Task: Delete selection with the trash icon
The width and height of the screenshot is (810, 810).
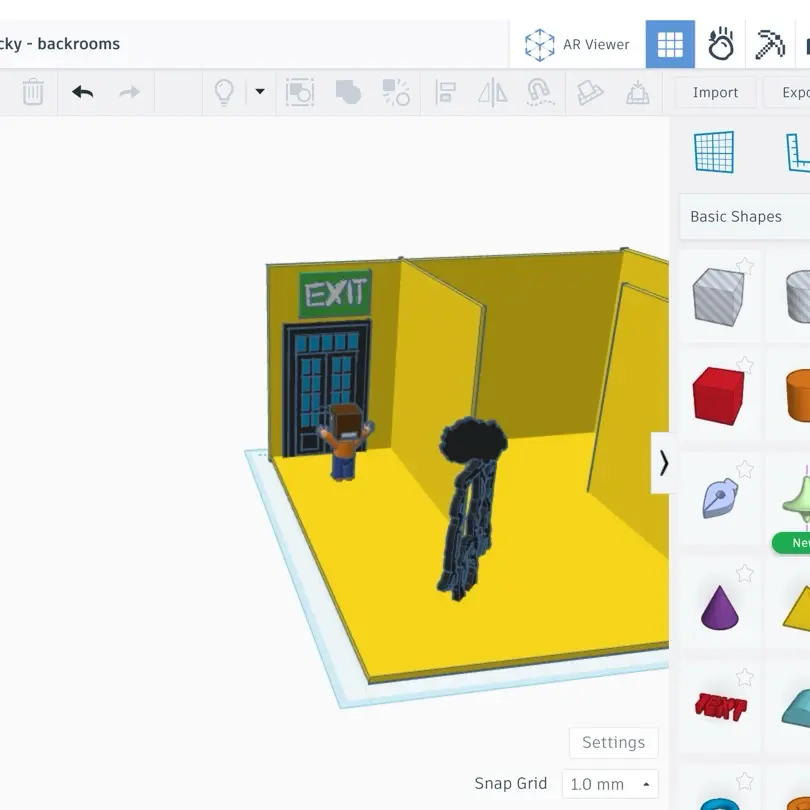Action: pos(33,92)
